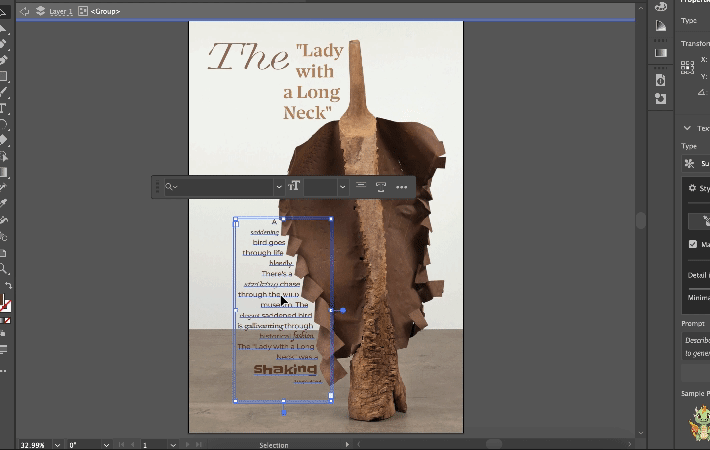Open the Gradient panel icon in dock
The height and width of the screenshot is (450, 710).
tap(661, 53)
